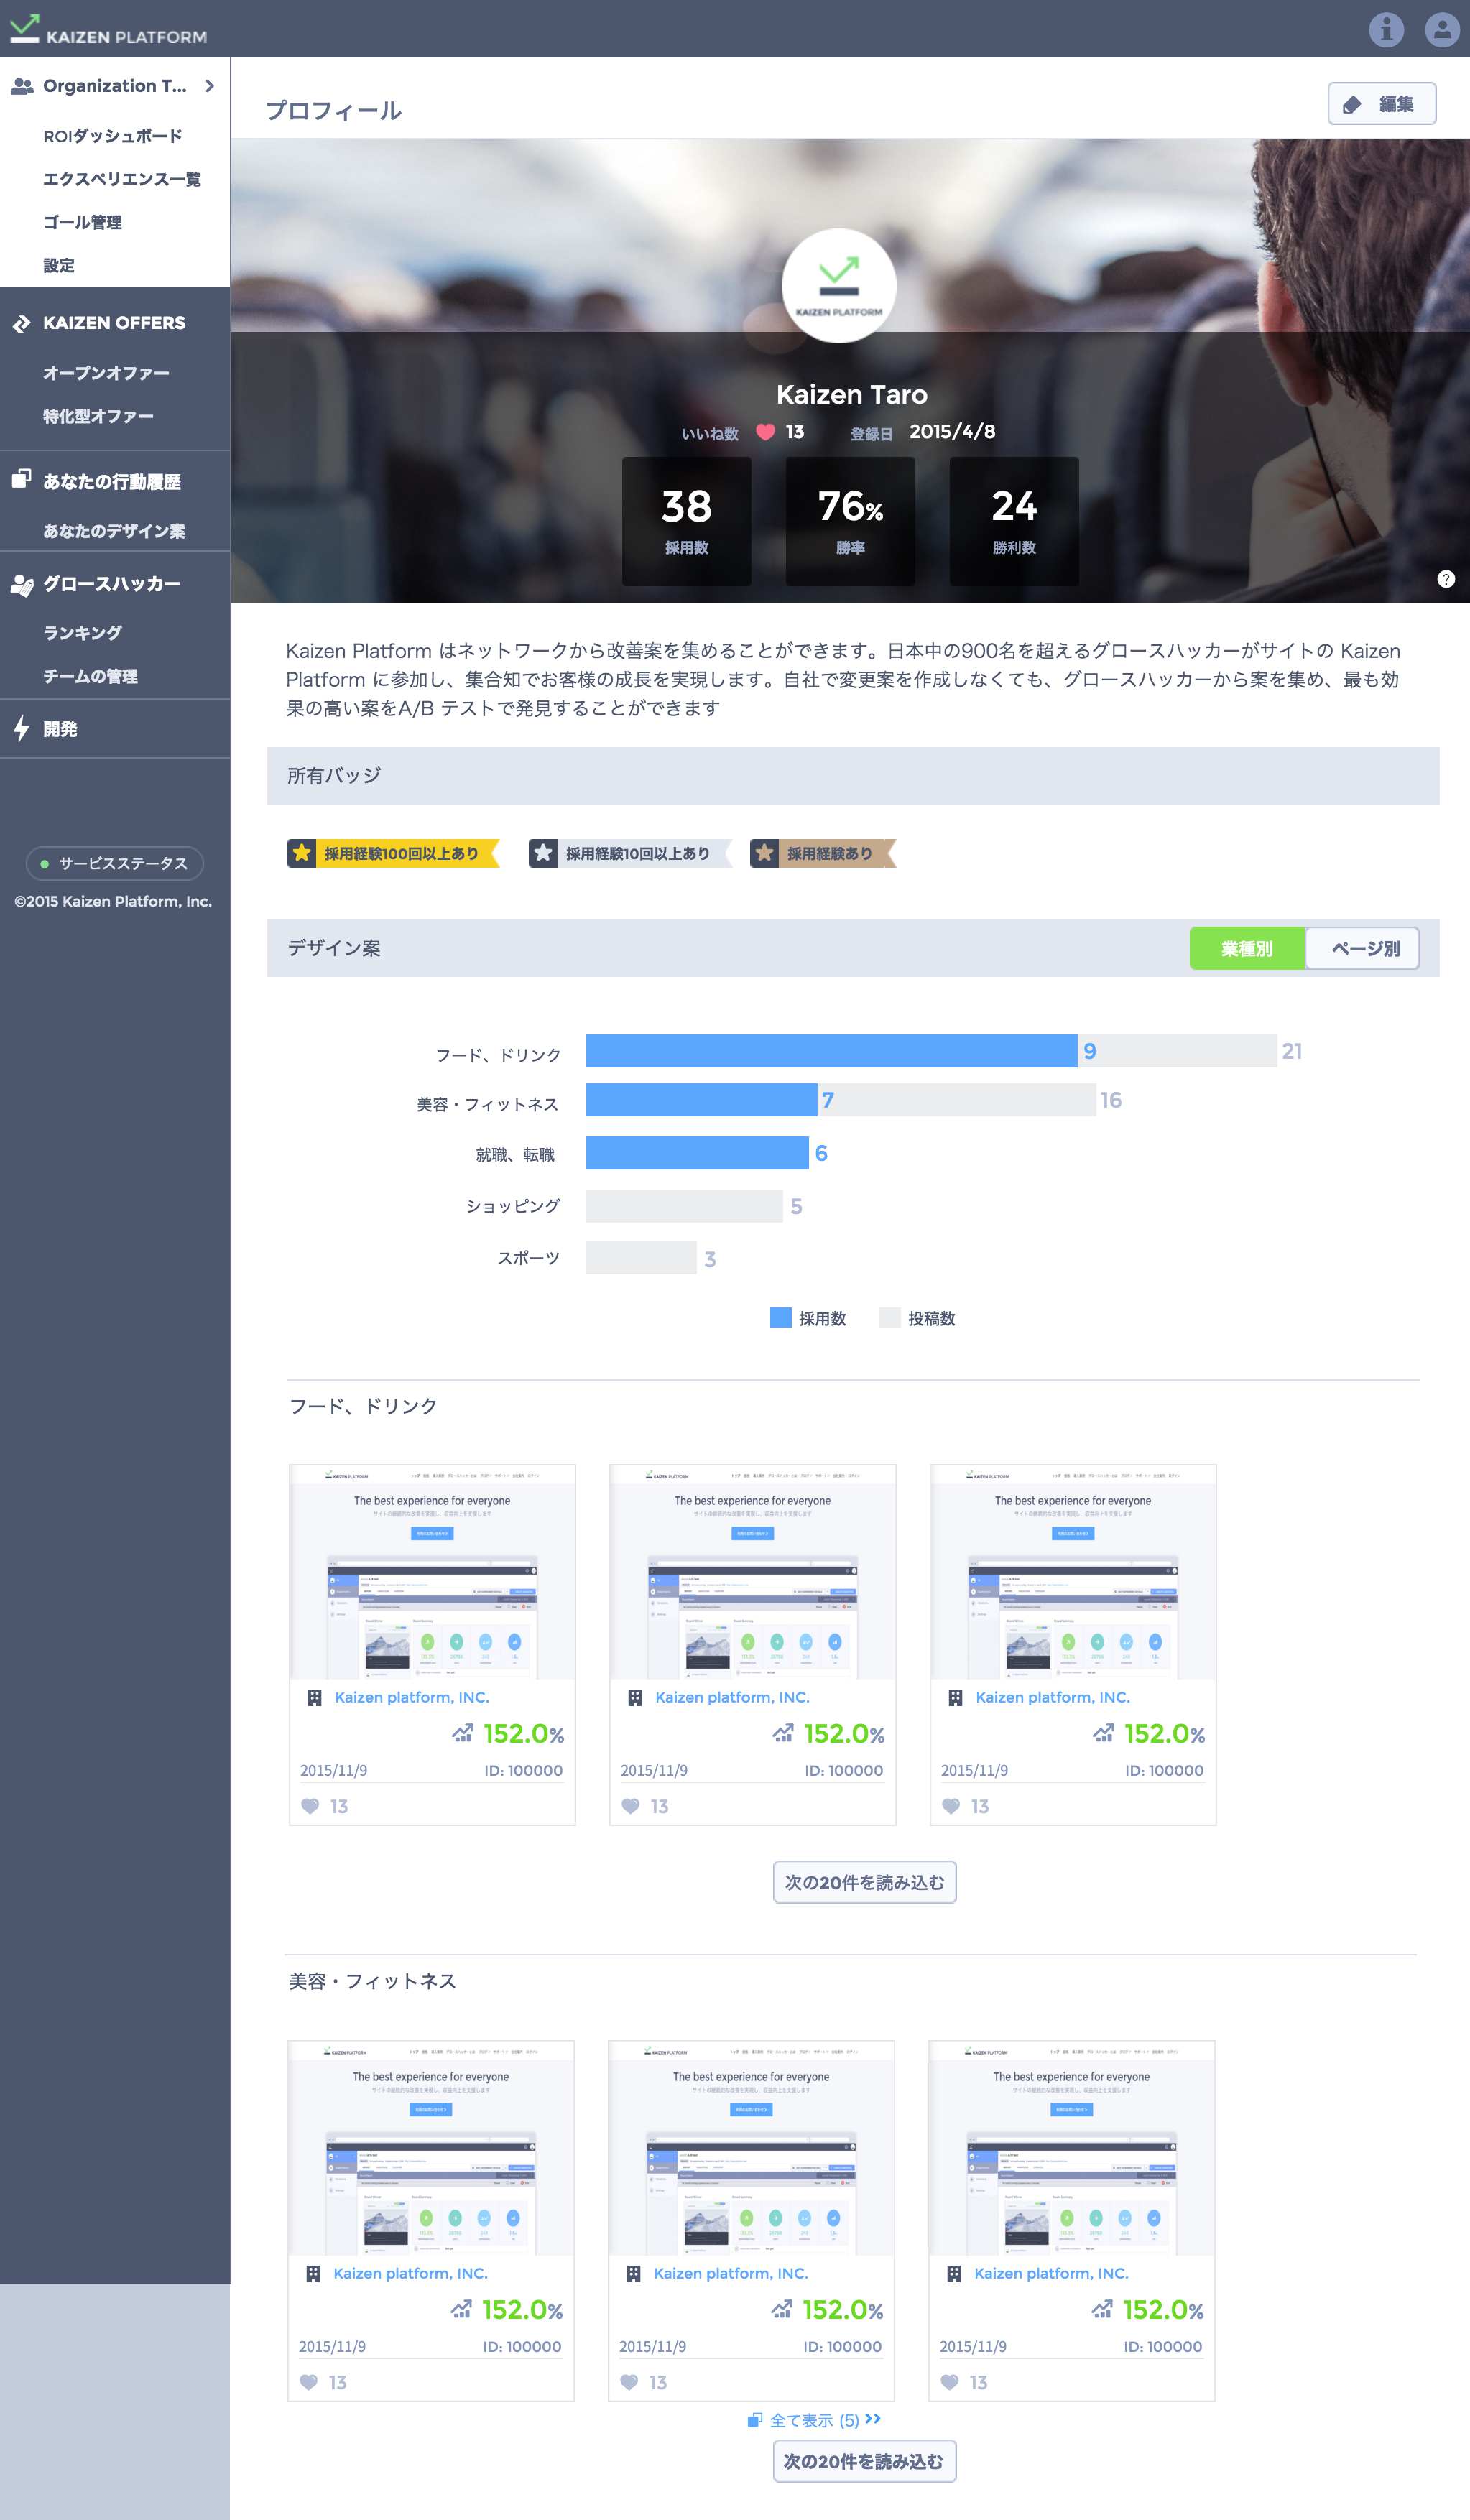This screenshot has height=2520, width=1470.
Task: Click the 編集 edit button
Action: click(1381, 104)
